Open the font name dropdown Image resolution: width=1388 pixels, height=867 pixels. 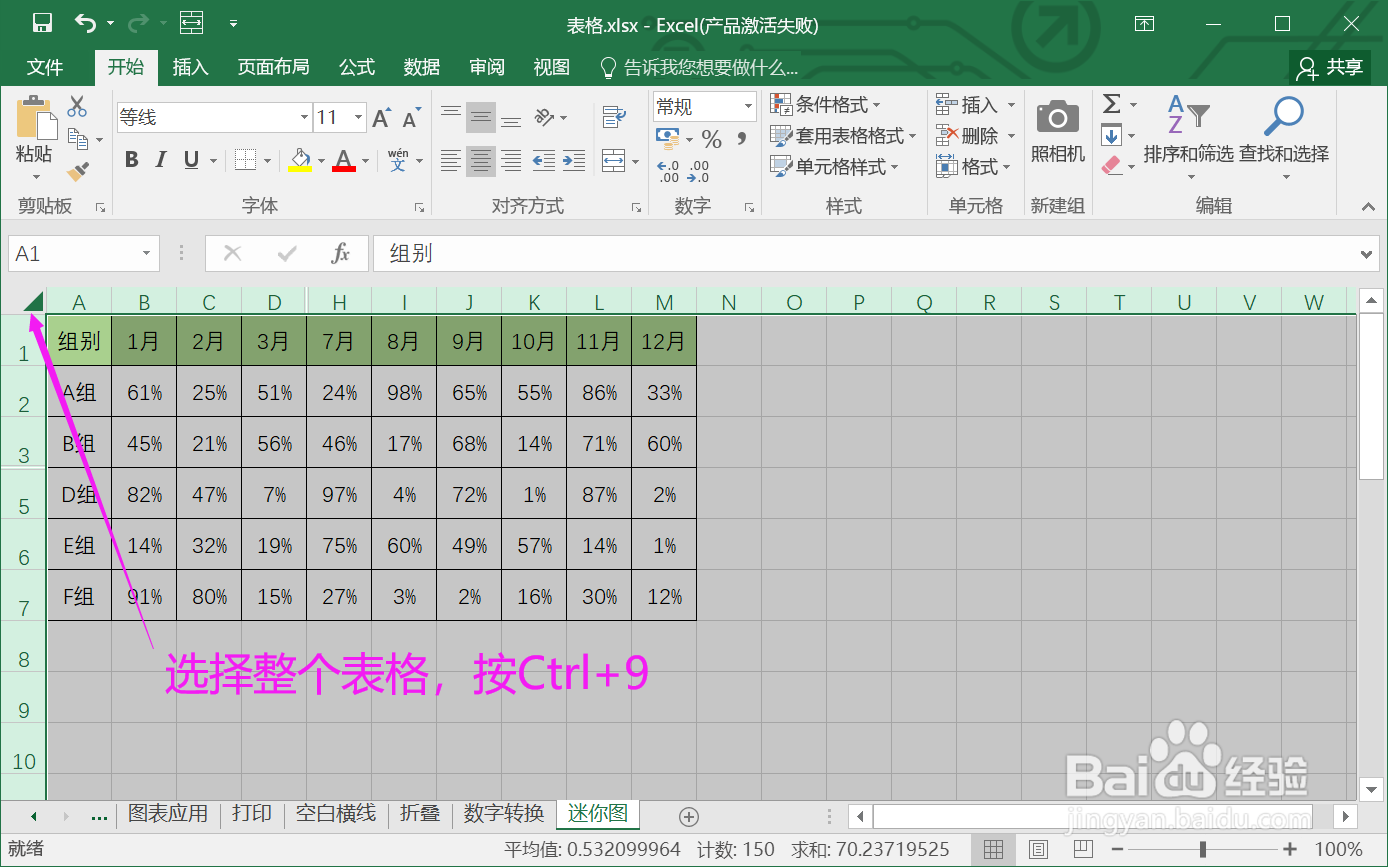pyautogui.click(x=303, y=117)
